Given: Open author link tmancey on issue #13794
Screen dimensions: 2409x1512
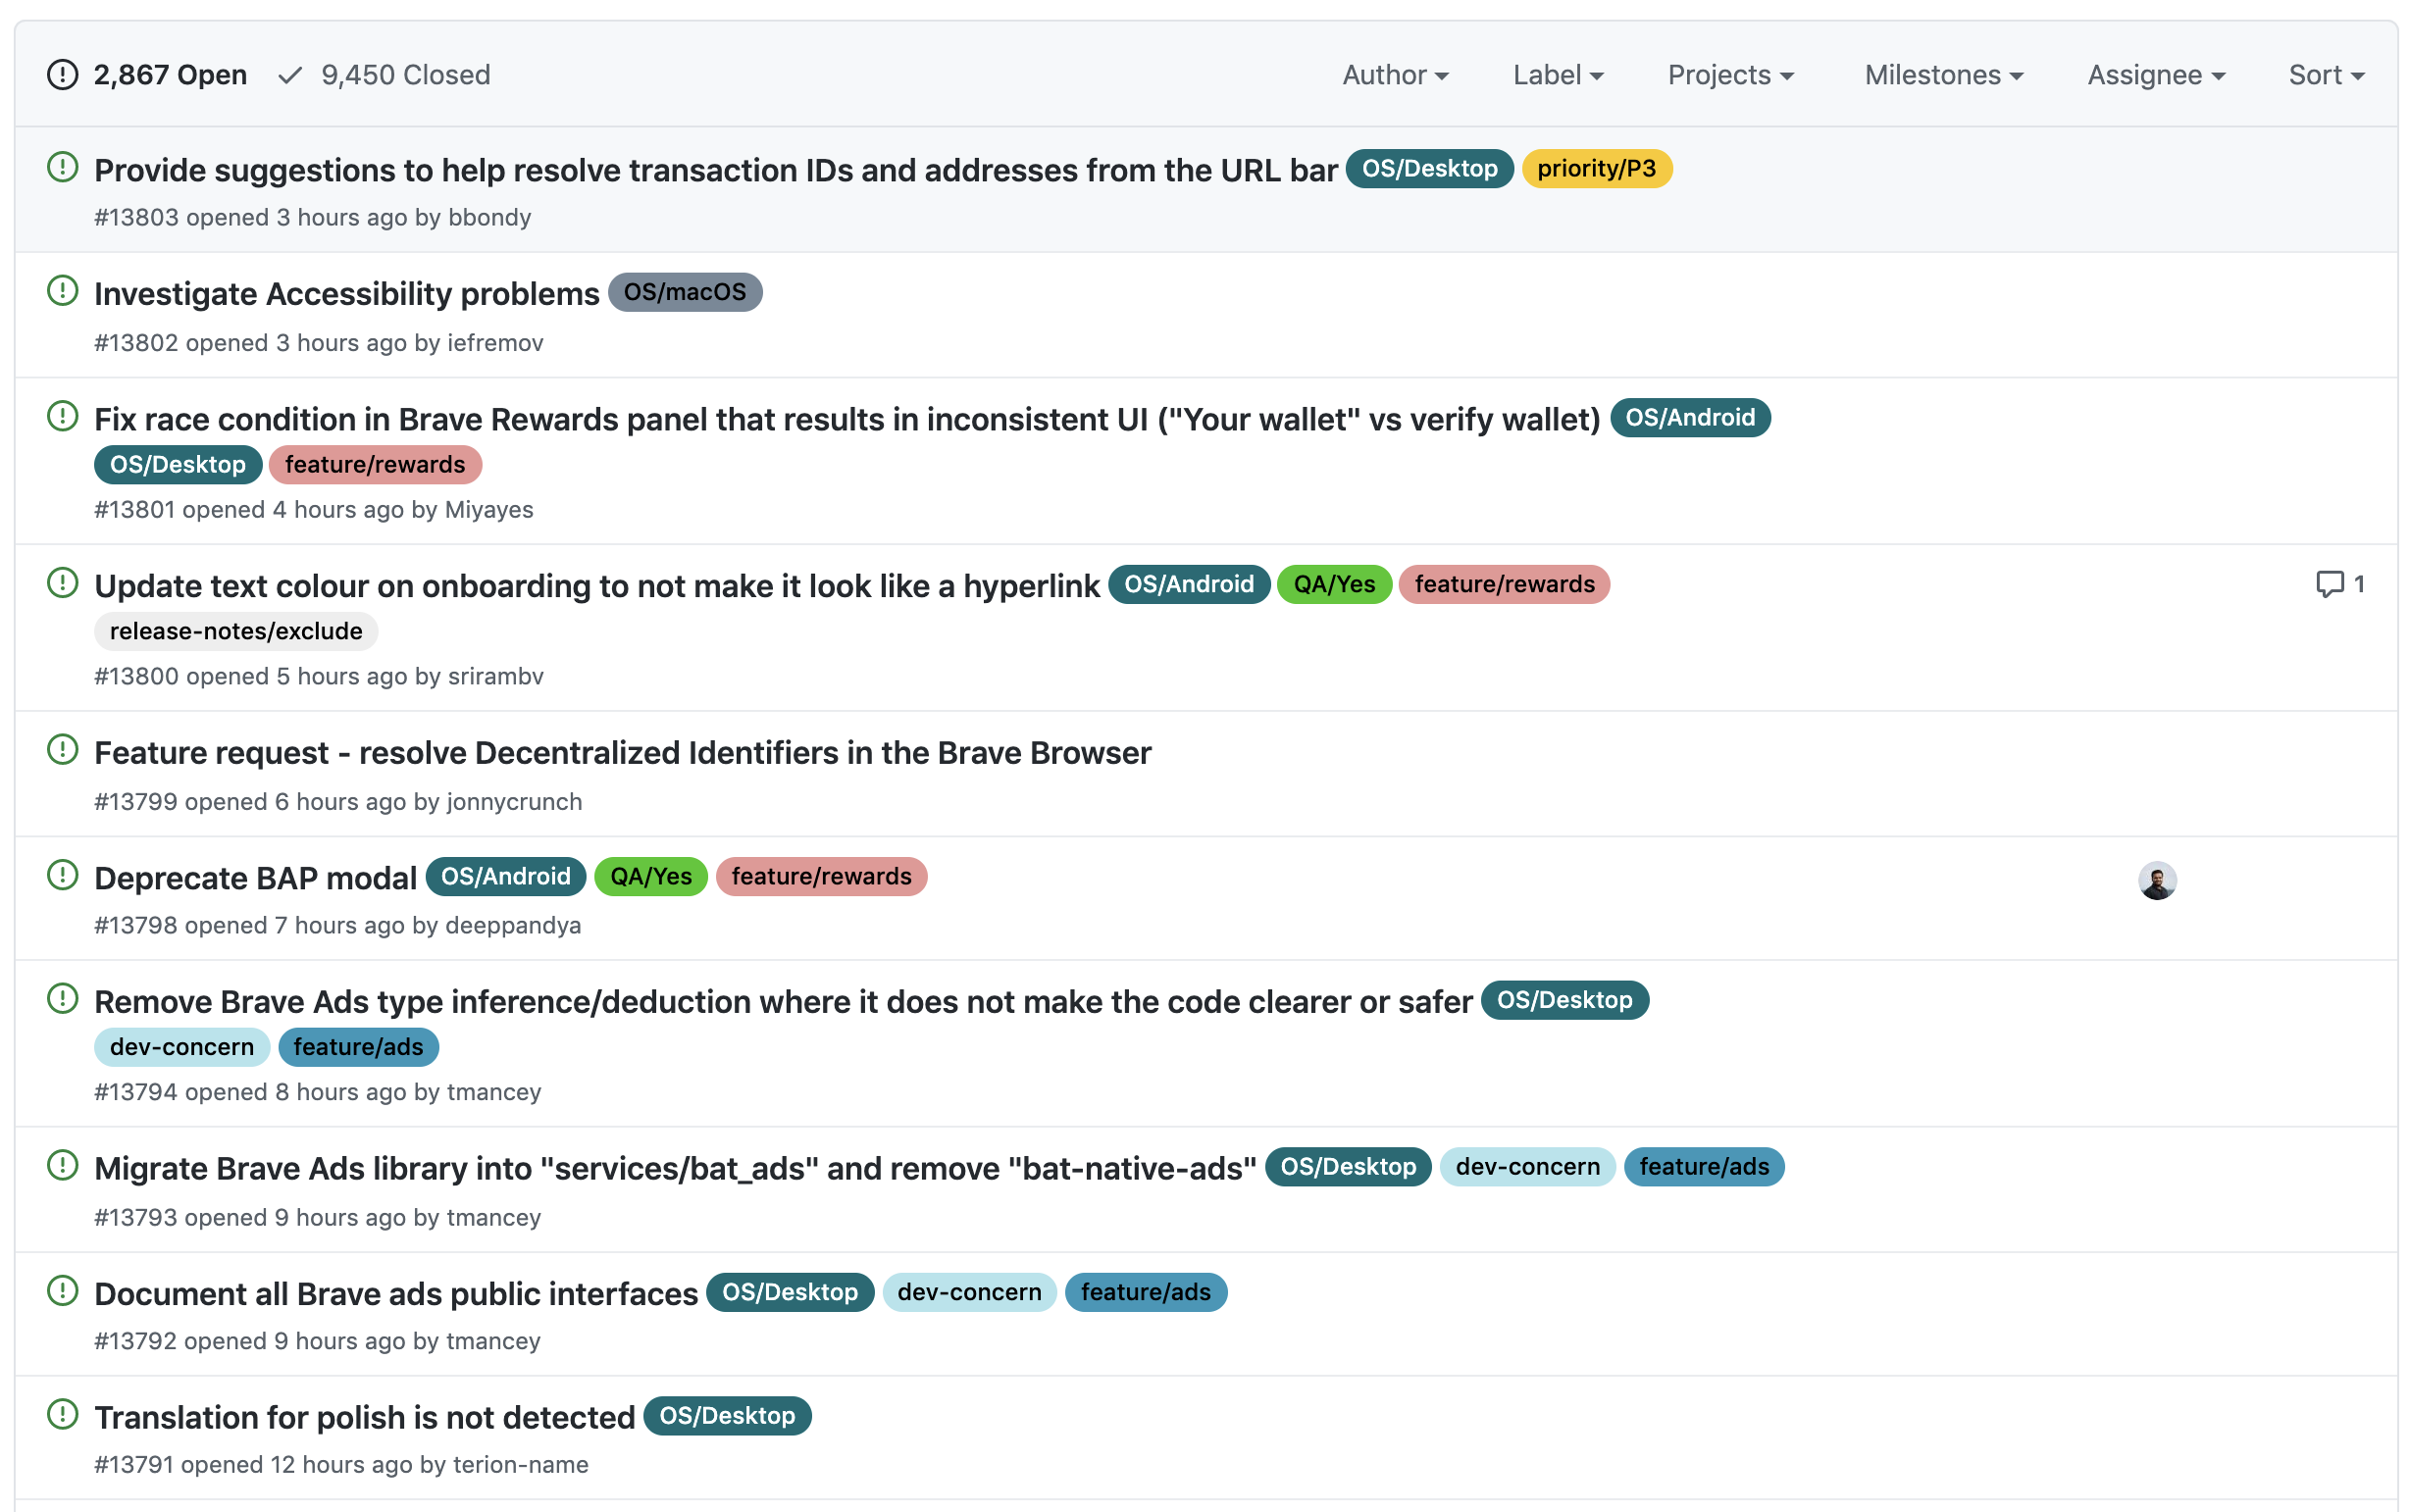Looking at the screenshot, I should coord(494,1092).
